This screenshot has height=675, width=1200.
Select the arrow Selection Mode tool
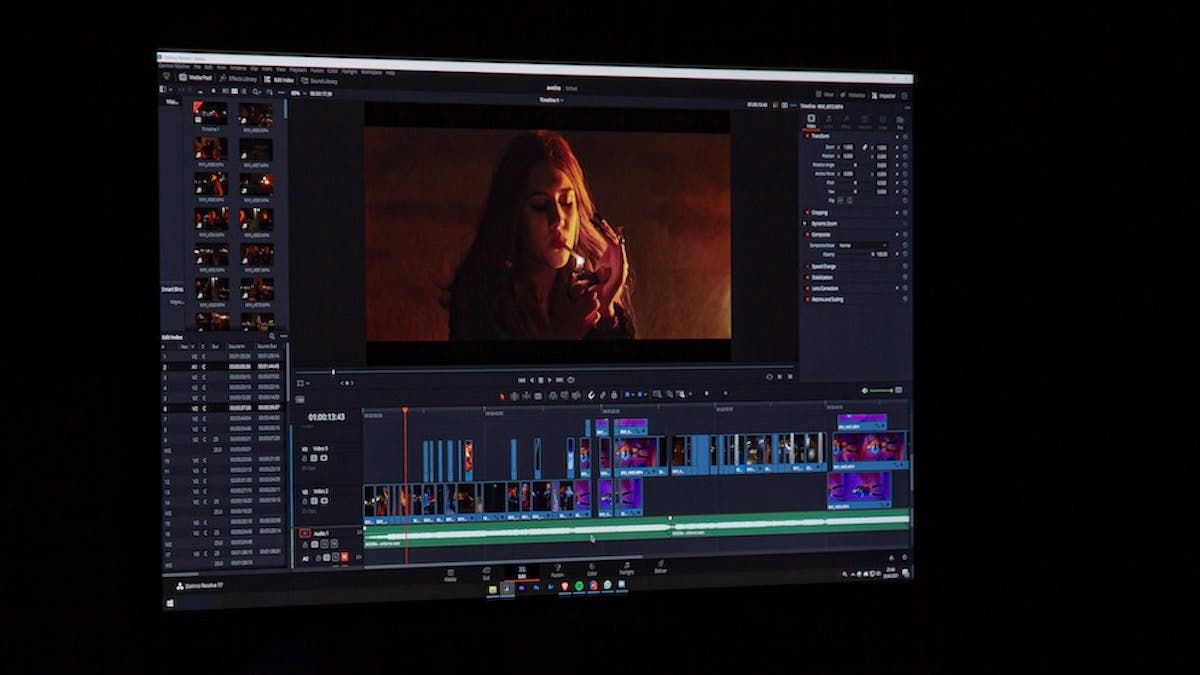coord(503,395)
